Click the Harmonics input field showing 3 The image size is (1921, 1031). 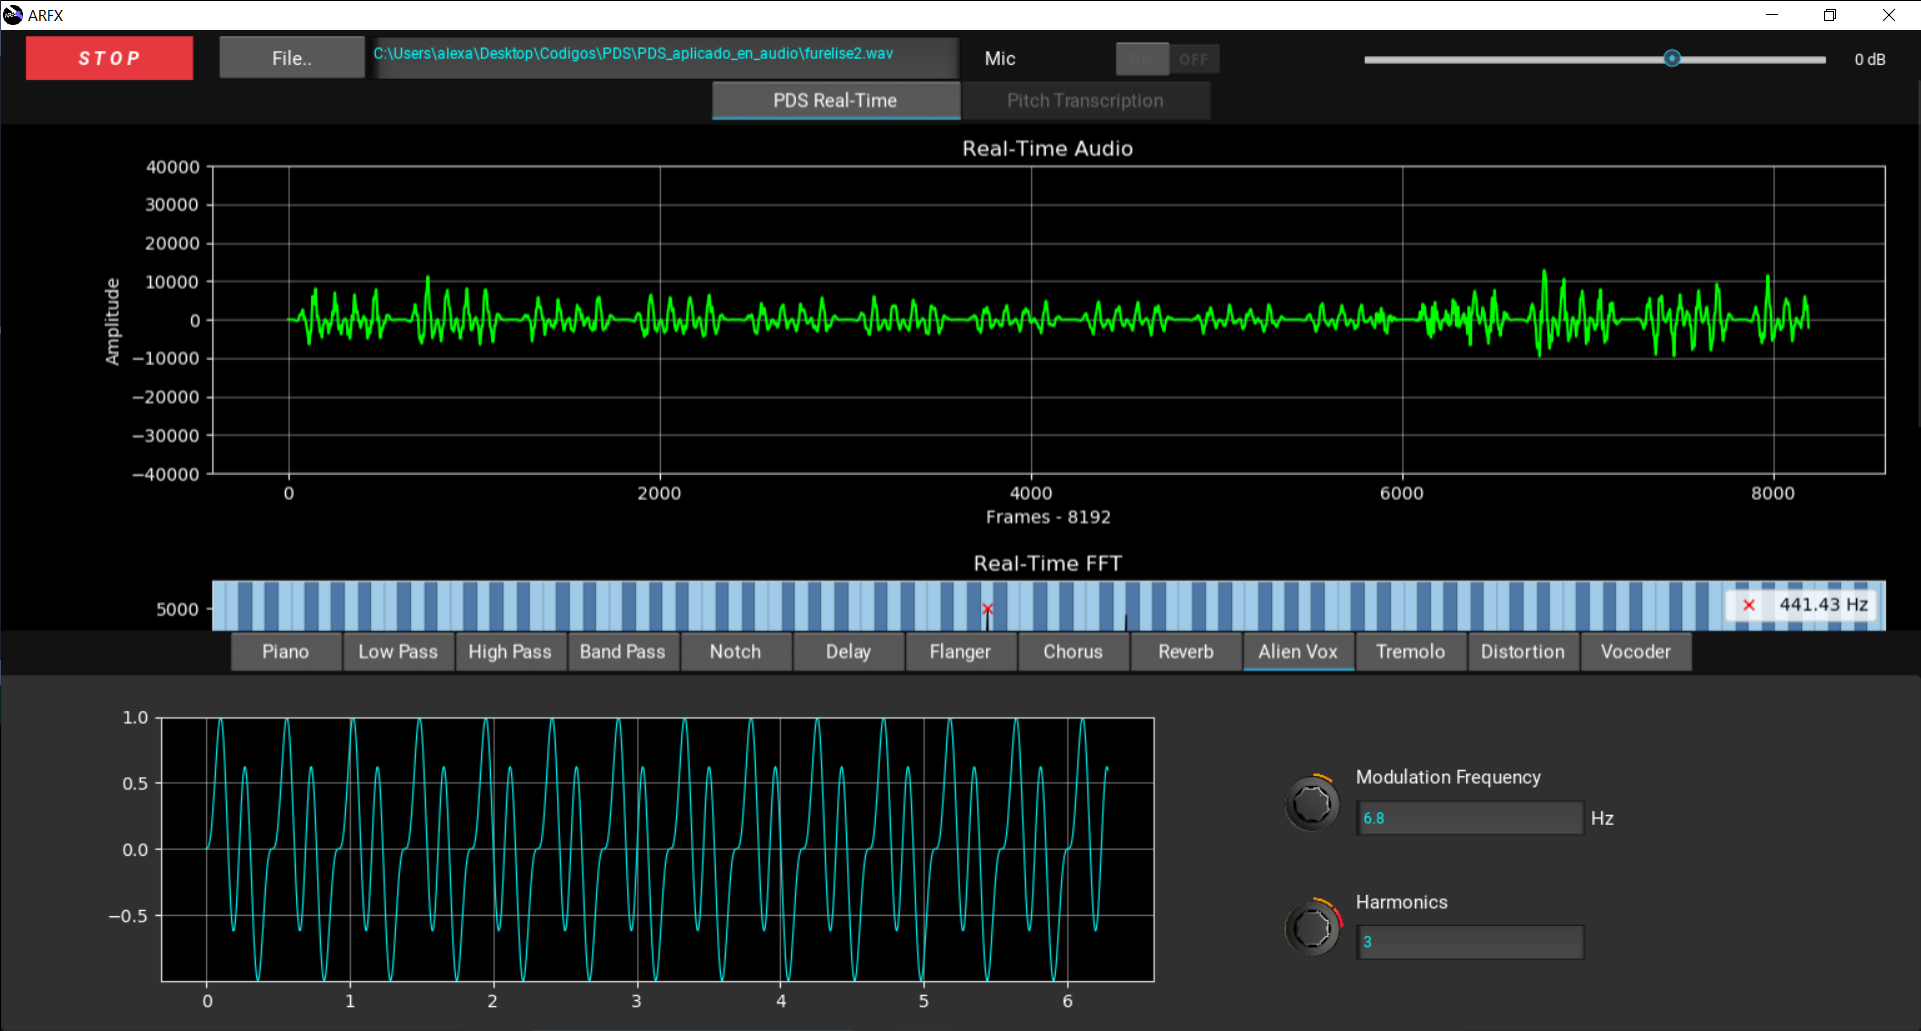pyautogui.click(x=1470, y=942)
